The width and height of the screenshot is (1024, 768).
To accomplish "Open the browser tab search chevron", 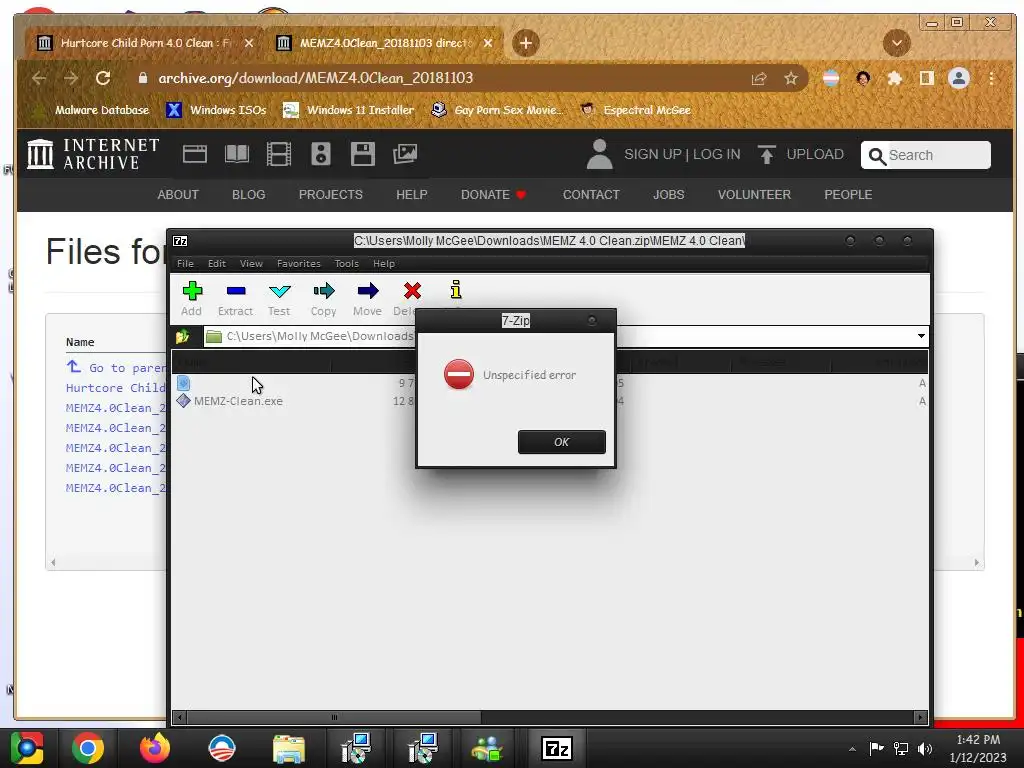I will coord(897,43).
